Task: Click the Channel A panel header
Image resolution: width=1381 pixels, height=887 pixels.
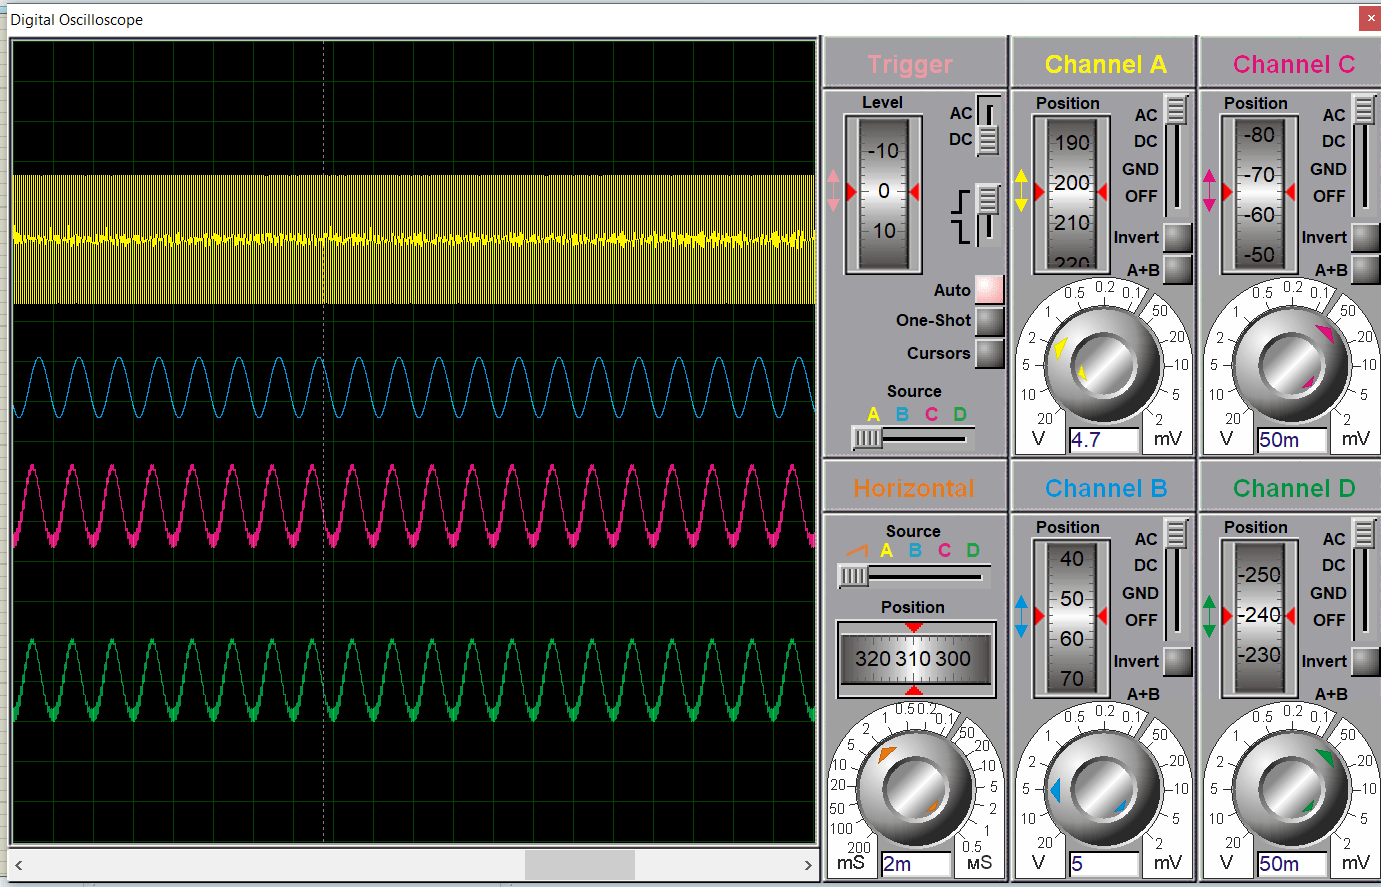Action: [x=1104, y=64]
